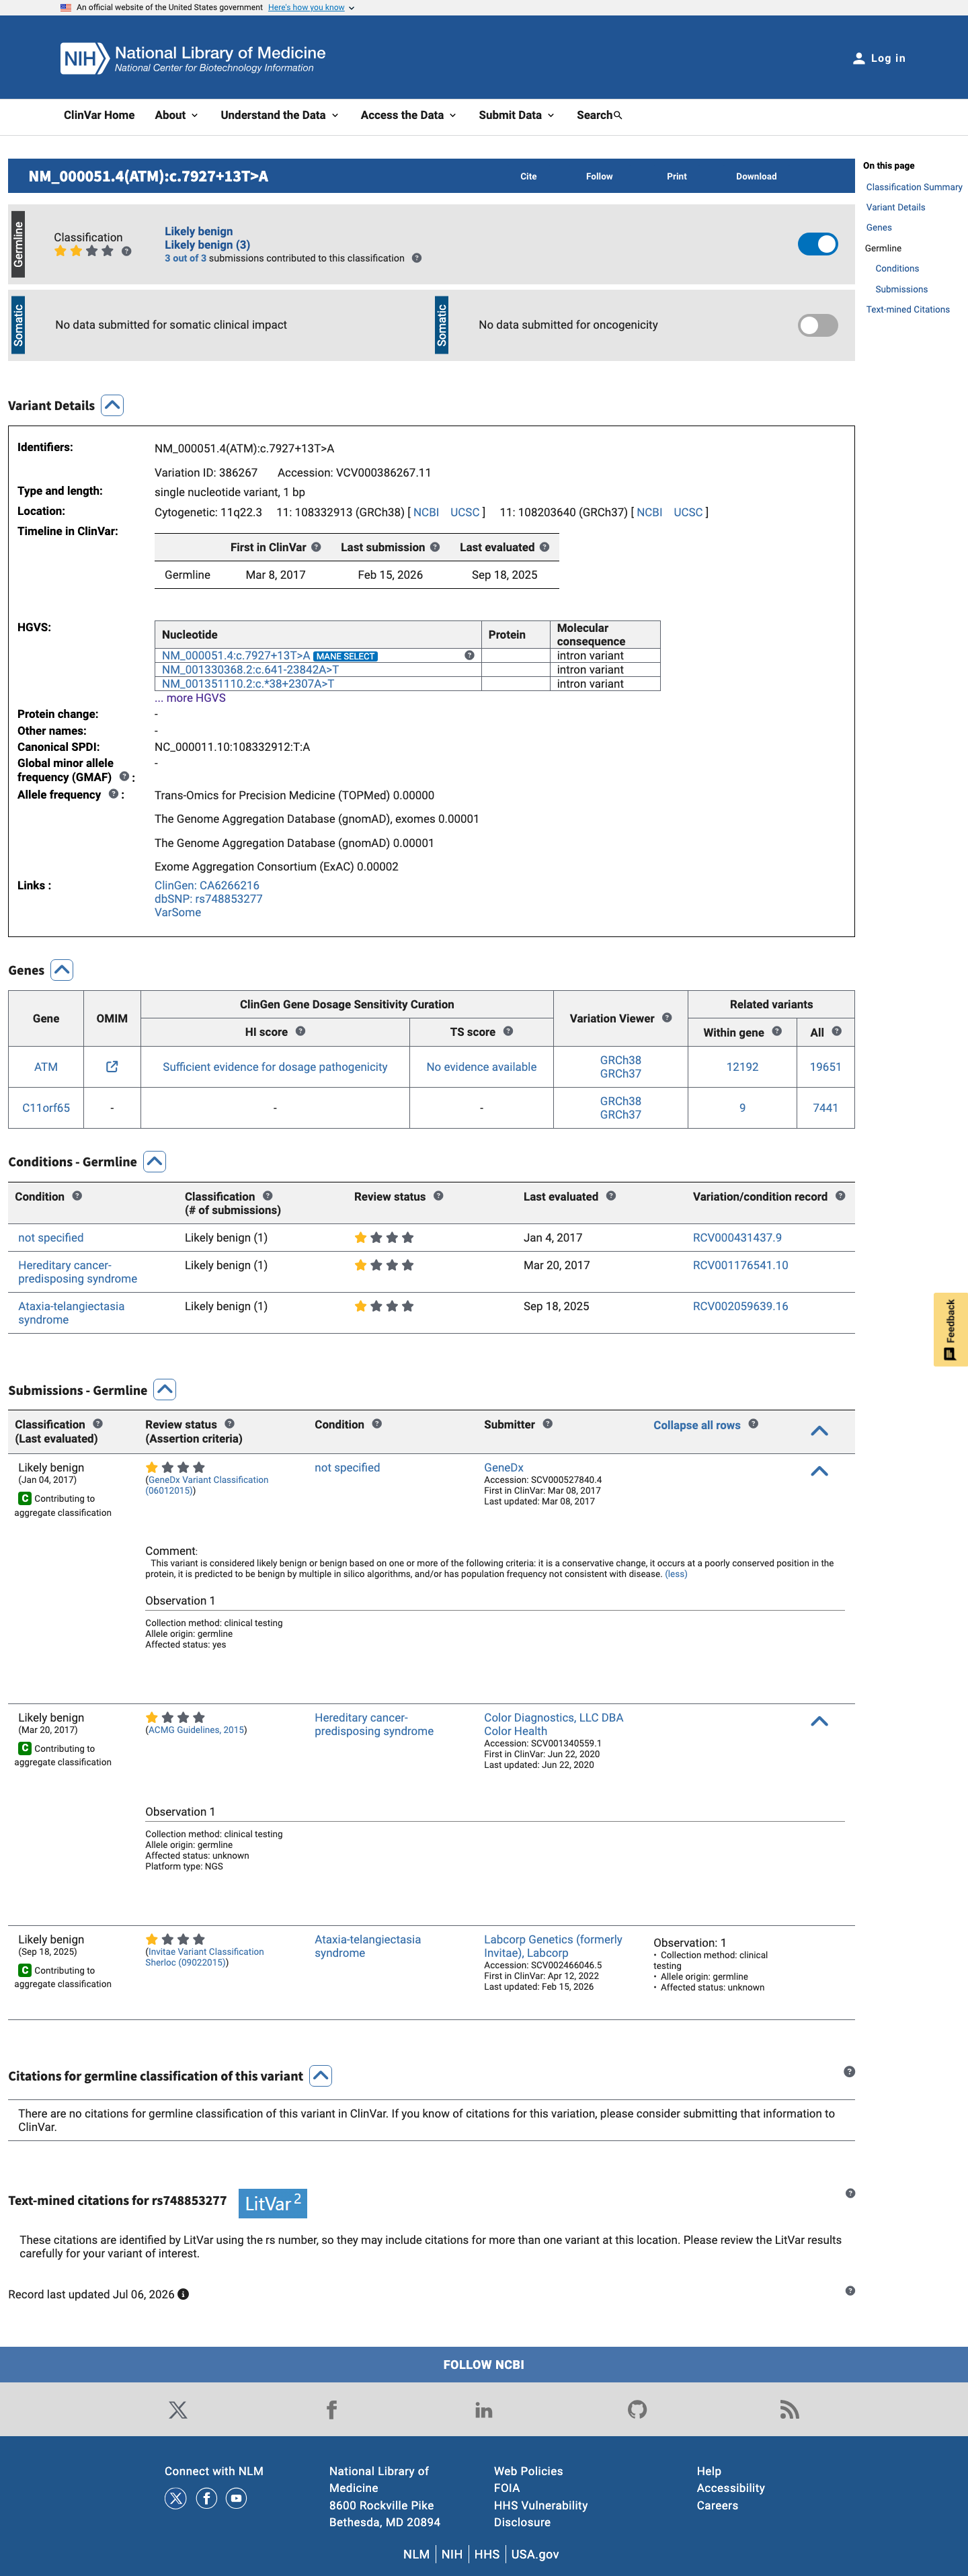Click help icon after 'contributed to this classification'

[417, 258]
